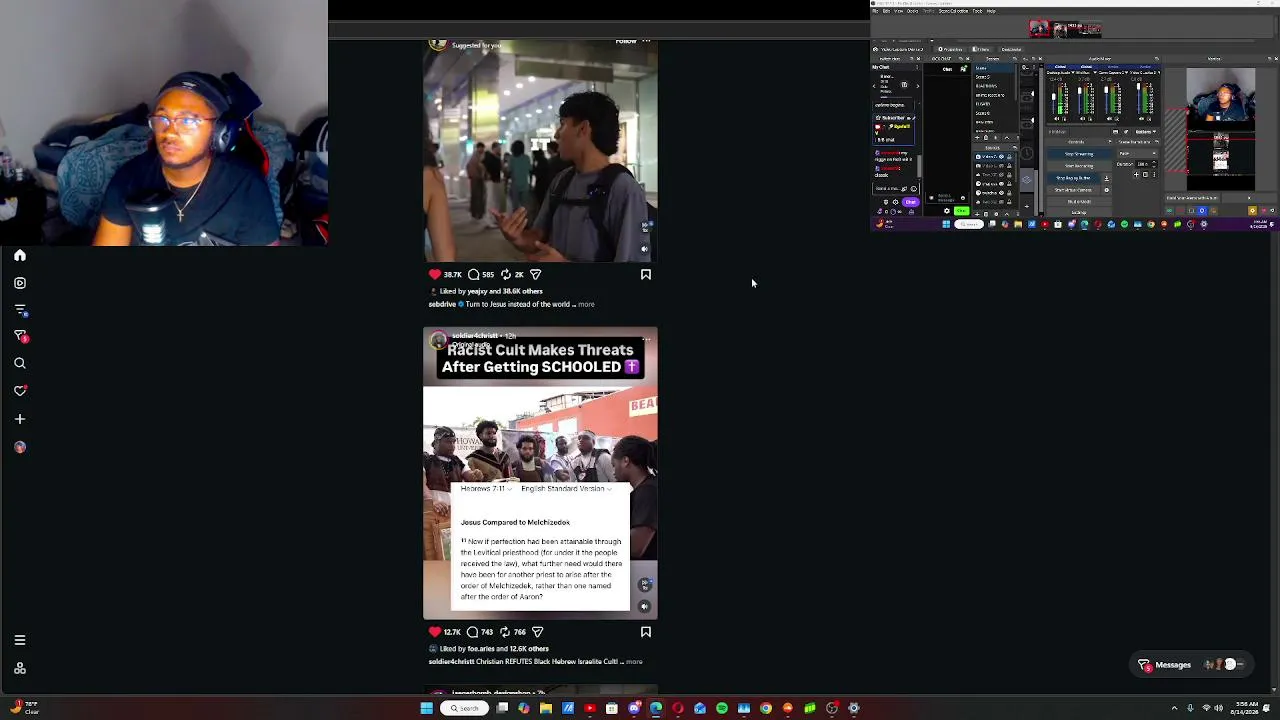
Task: Play the sebdrive street interview video
Action: click(540, 151)
